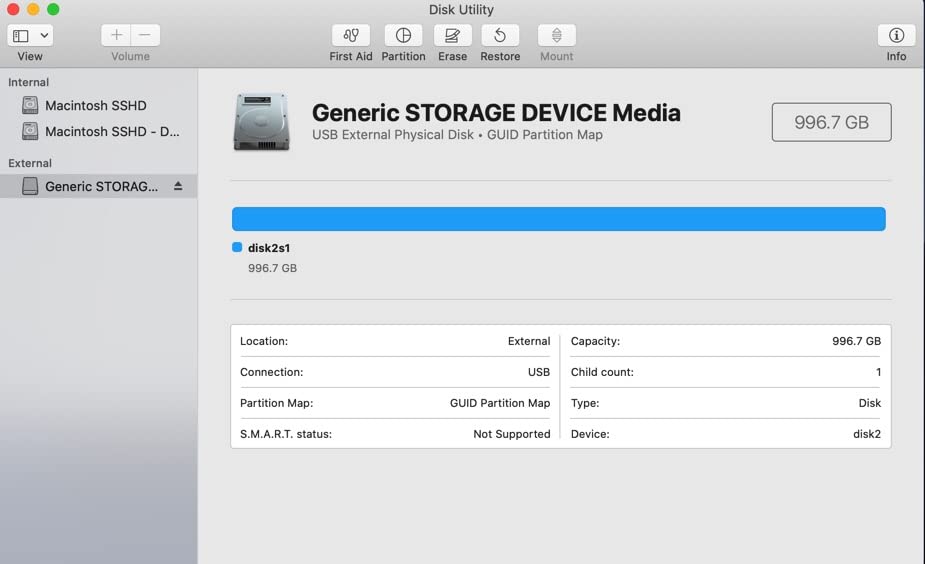Click the Child count: label
The width and height of the screenshot is (925, 564).
pyautogui.click(x=602, y=372)
